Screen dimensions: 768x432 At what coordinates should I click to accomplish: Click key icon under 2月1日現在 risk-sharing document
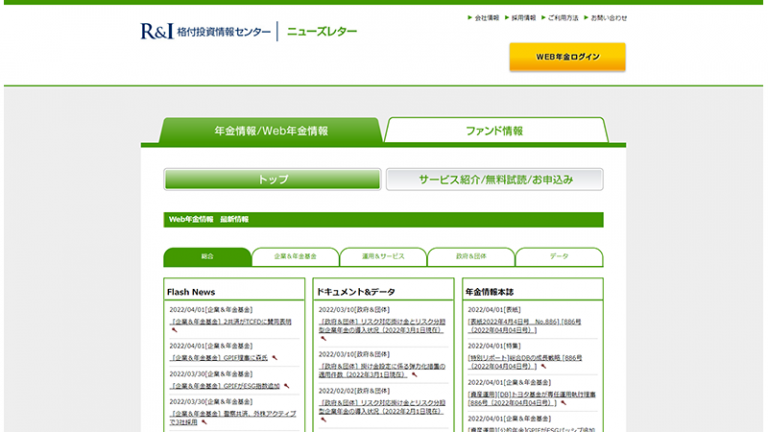coord(323,420)
